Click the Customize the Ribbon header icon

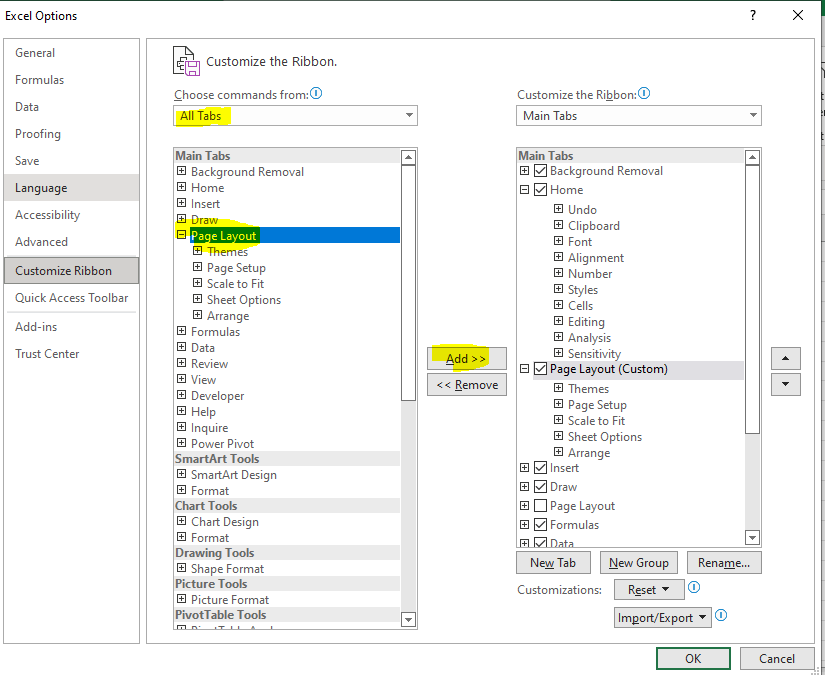186,61
